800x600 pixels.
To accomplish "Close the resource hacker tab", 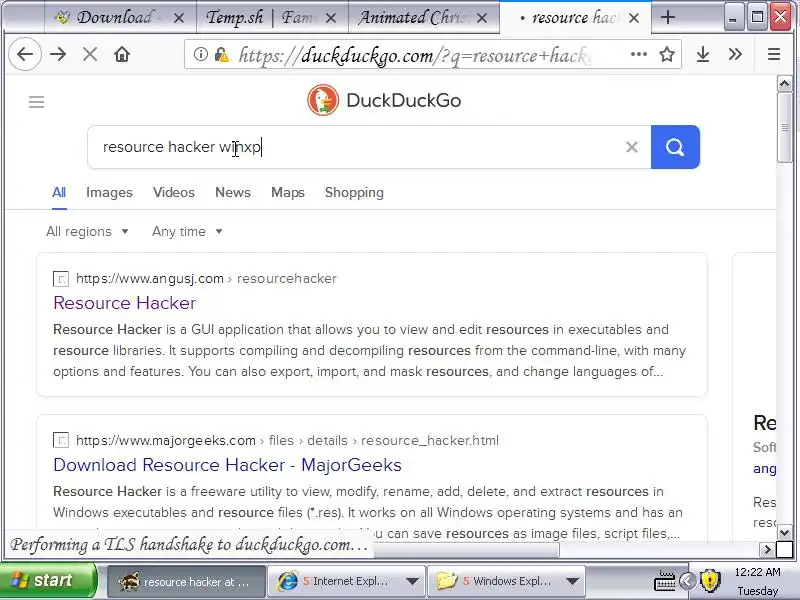I will click(x=634, y=18).
